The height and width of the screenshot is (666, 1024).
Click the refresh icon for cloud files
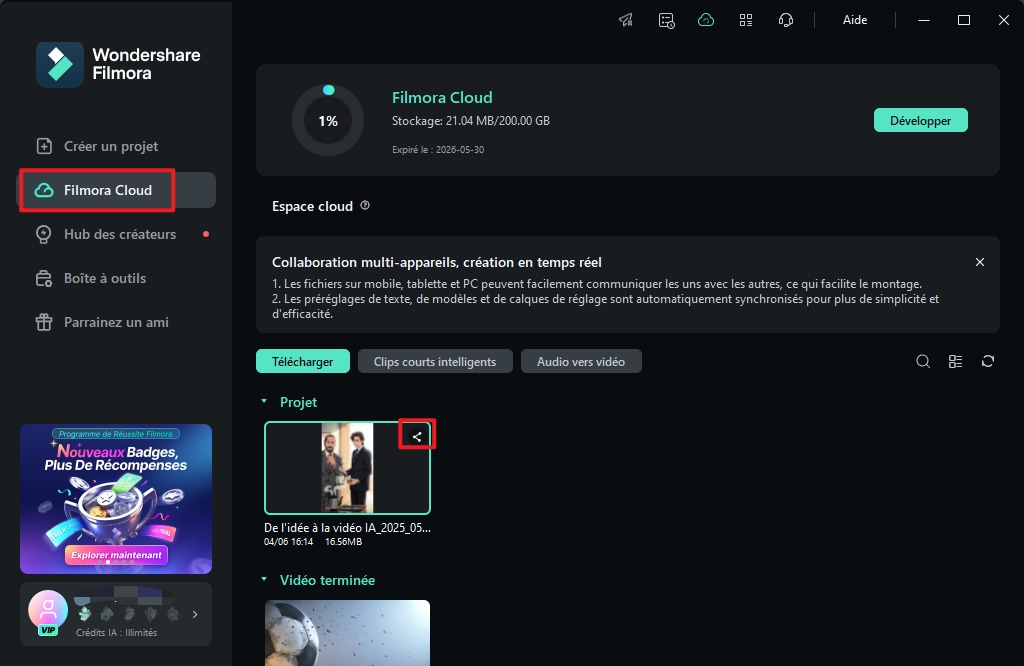click(x=987, y=361)
